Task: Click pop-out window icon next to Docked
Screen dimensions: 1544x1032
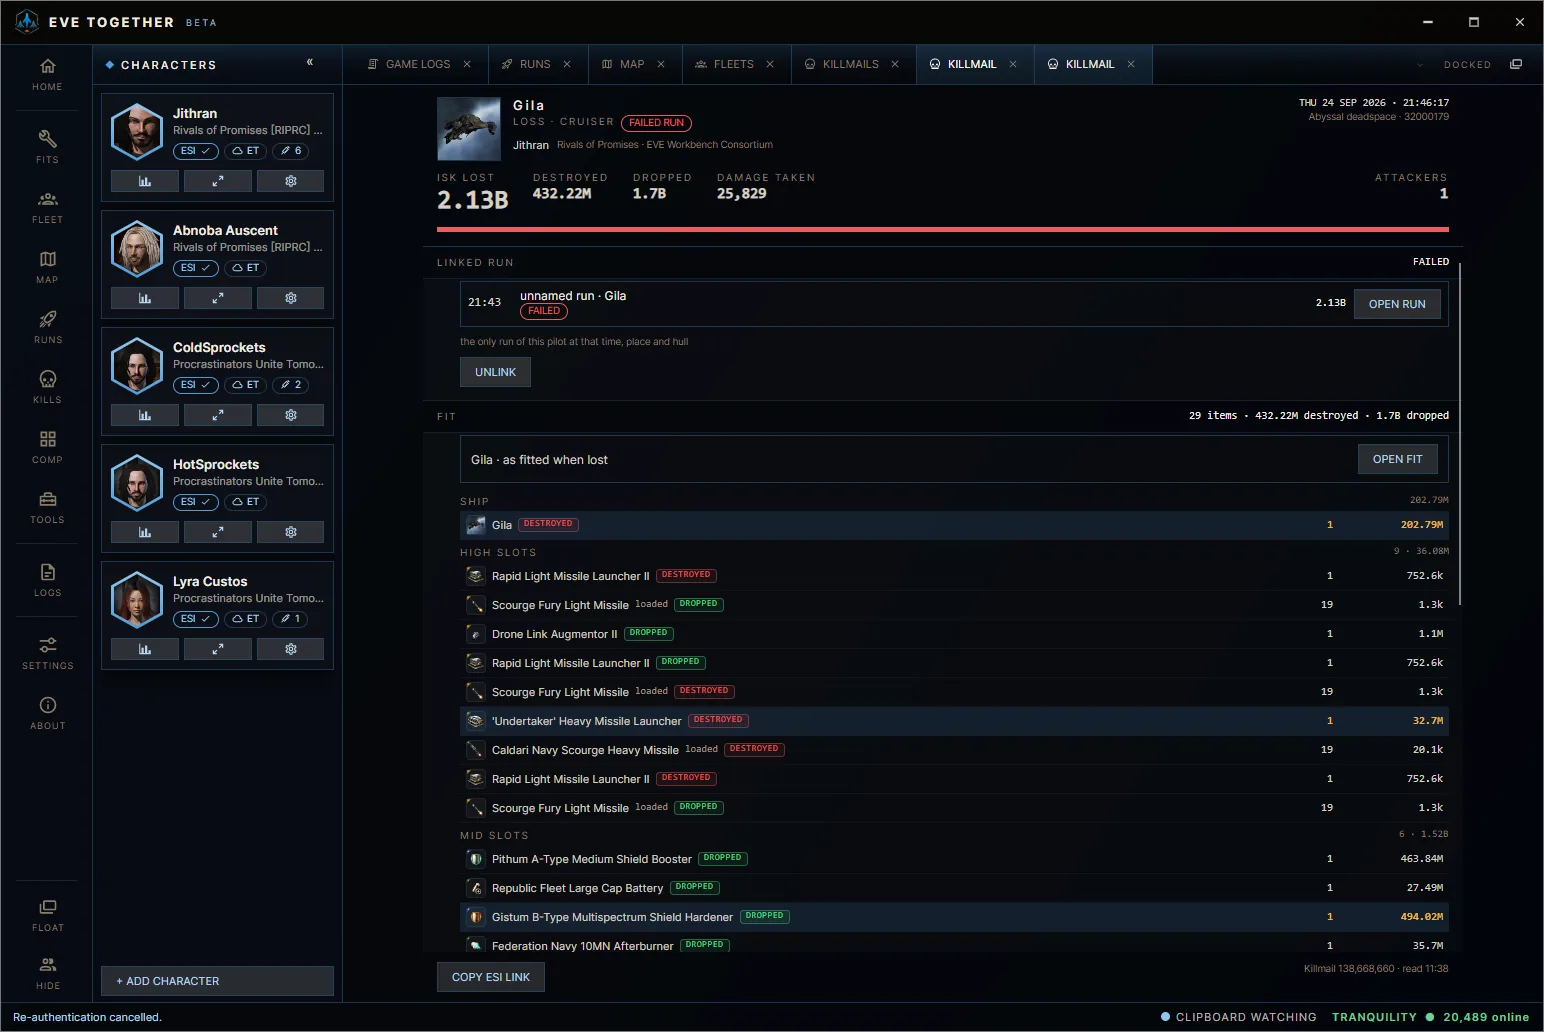Action: click(1516, 64)
